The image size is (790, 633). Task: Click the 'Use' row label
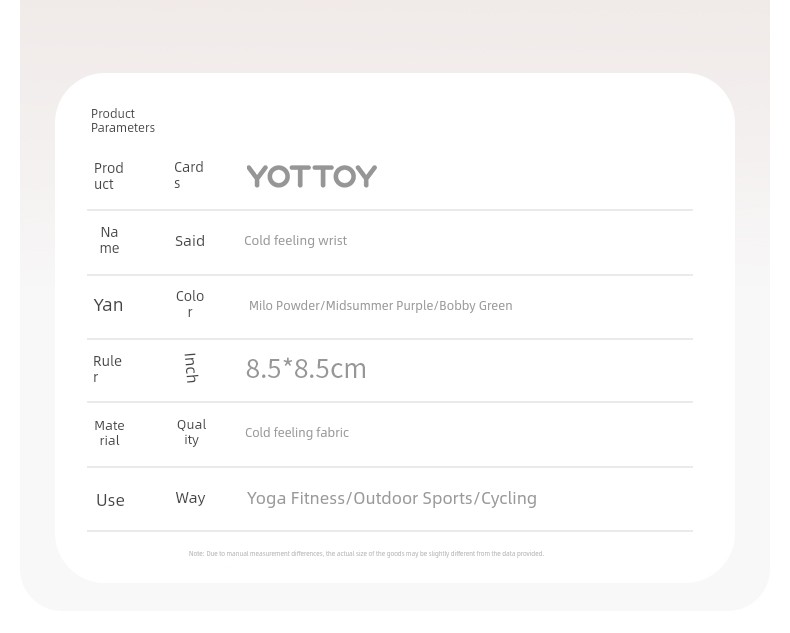[110, 500]
